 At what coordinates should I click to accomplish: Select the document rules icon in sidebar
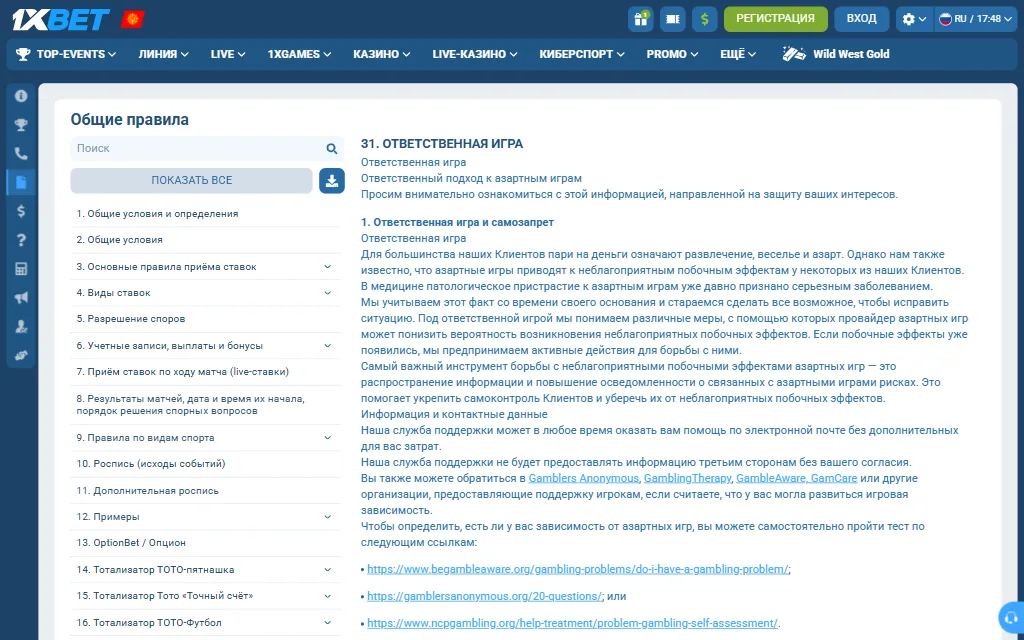click(21, 182)
